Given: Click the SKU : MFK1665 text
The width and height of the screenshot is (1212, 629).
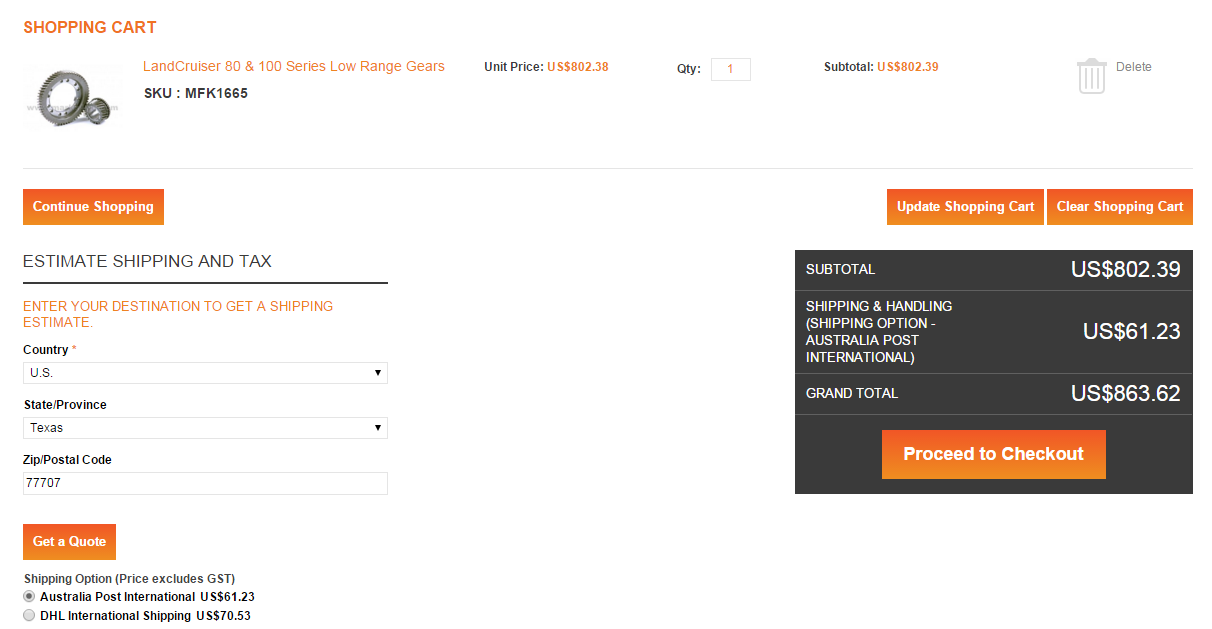Looking at the screenshot, I should tap(196, 93).
